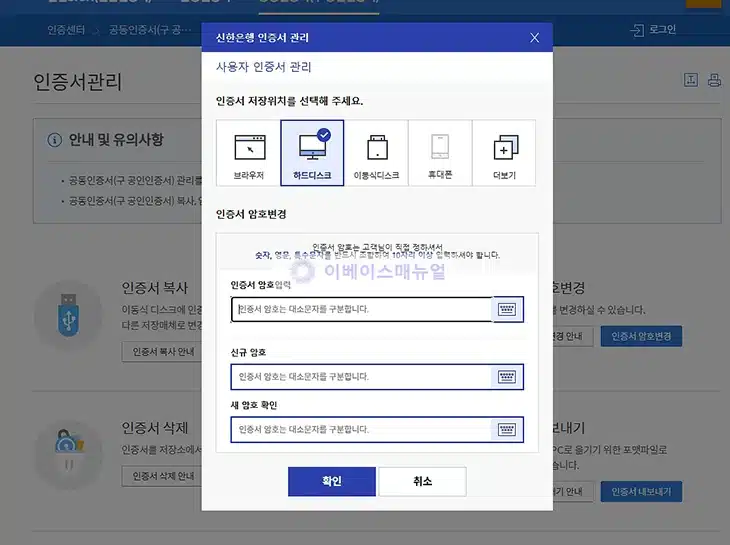Click the print icon on background page

[714, 80]
